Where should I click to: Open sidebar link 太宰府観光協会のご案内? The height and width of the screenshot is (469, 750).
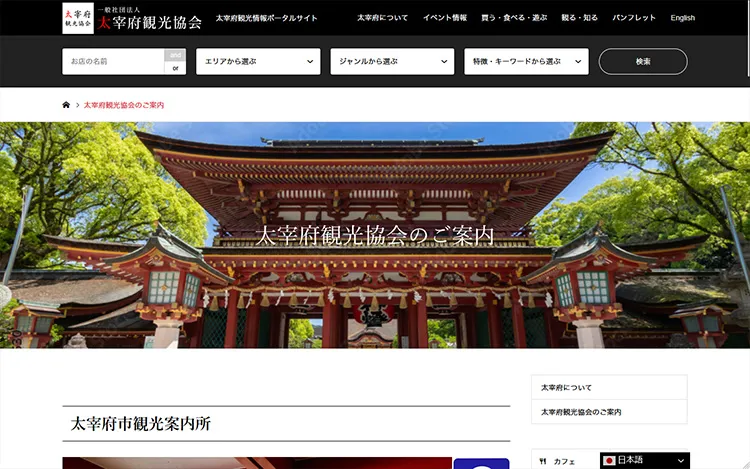click(609, 412)
